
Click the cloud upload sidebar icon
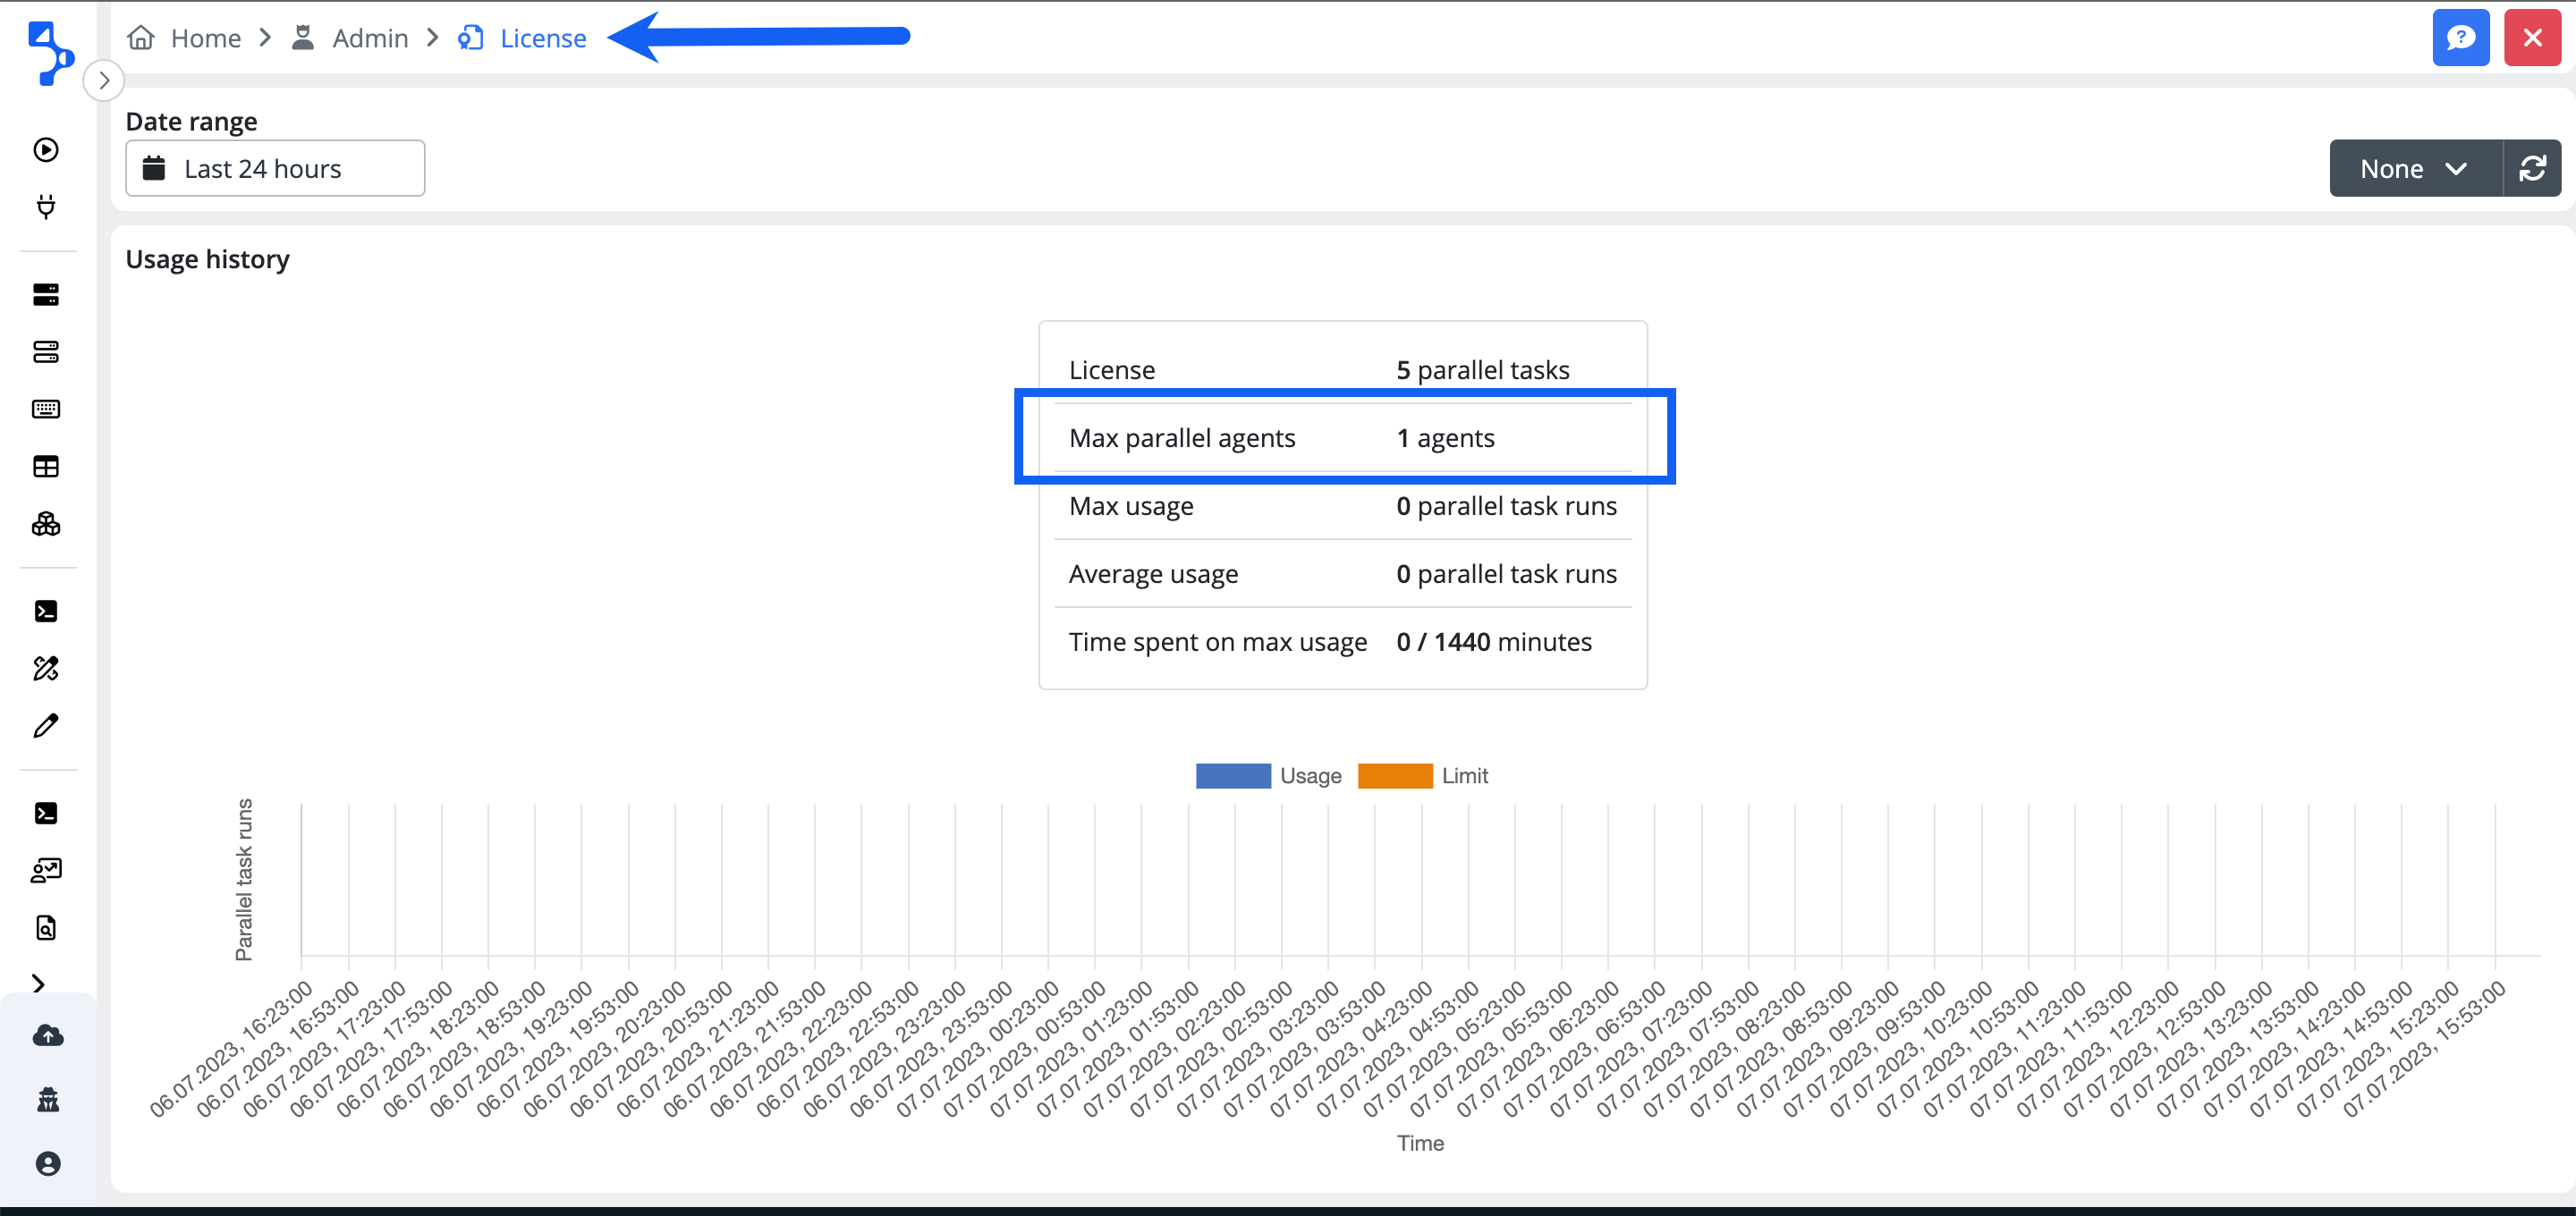(x=48, y=1036)
